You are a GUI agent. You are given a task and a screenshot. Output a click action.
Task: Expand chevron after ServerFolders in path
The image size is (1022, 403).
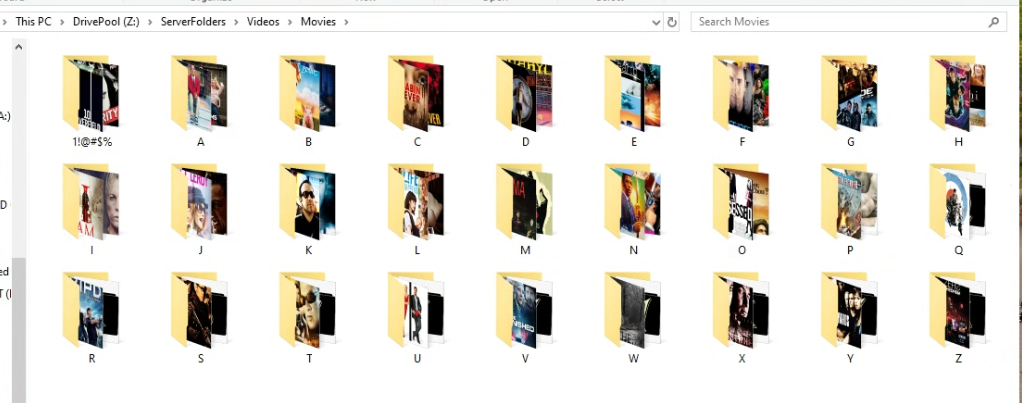tap(236, 22)
